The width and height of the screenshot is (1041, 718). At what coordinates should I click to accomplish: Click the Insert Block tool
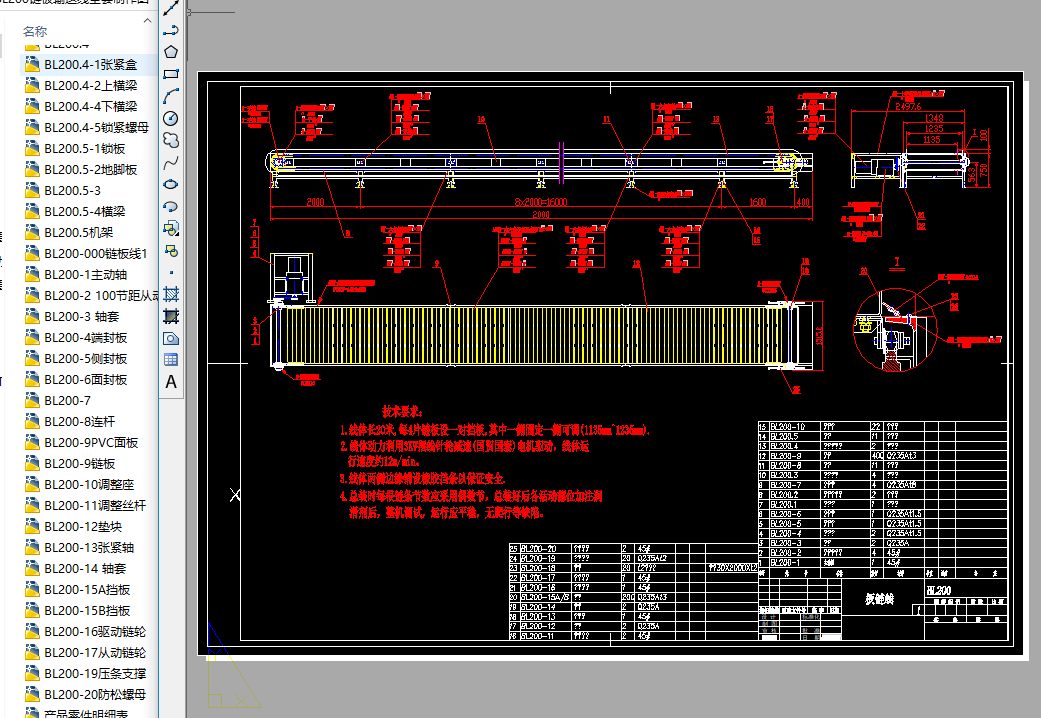pos(171,228)
